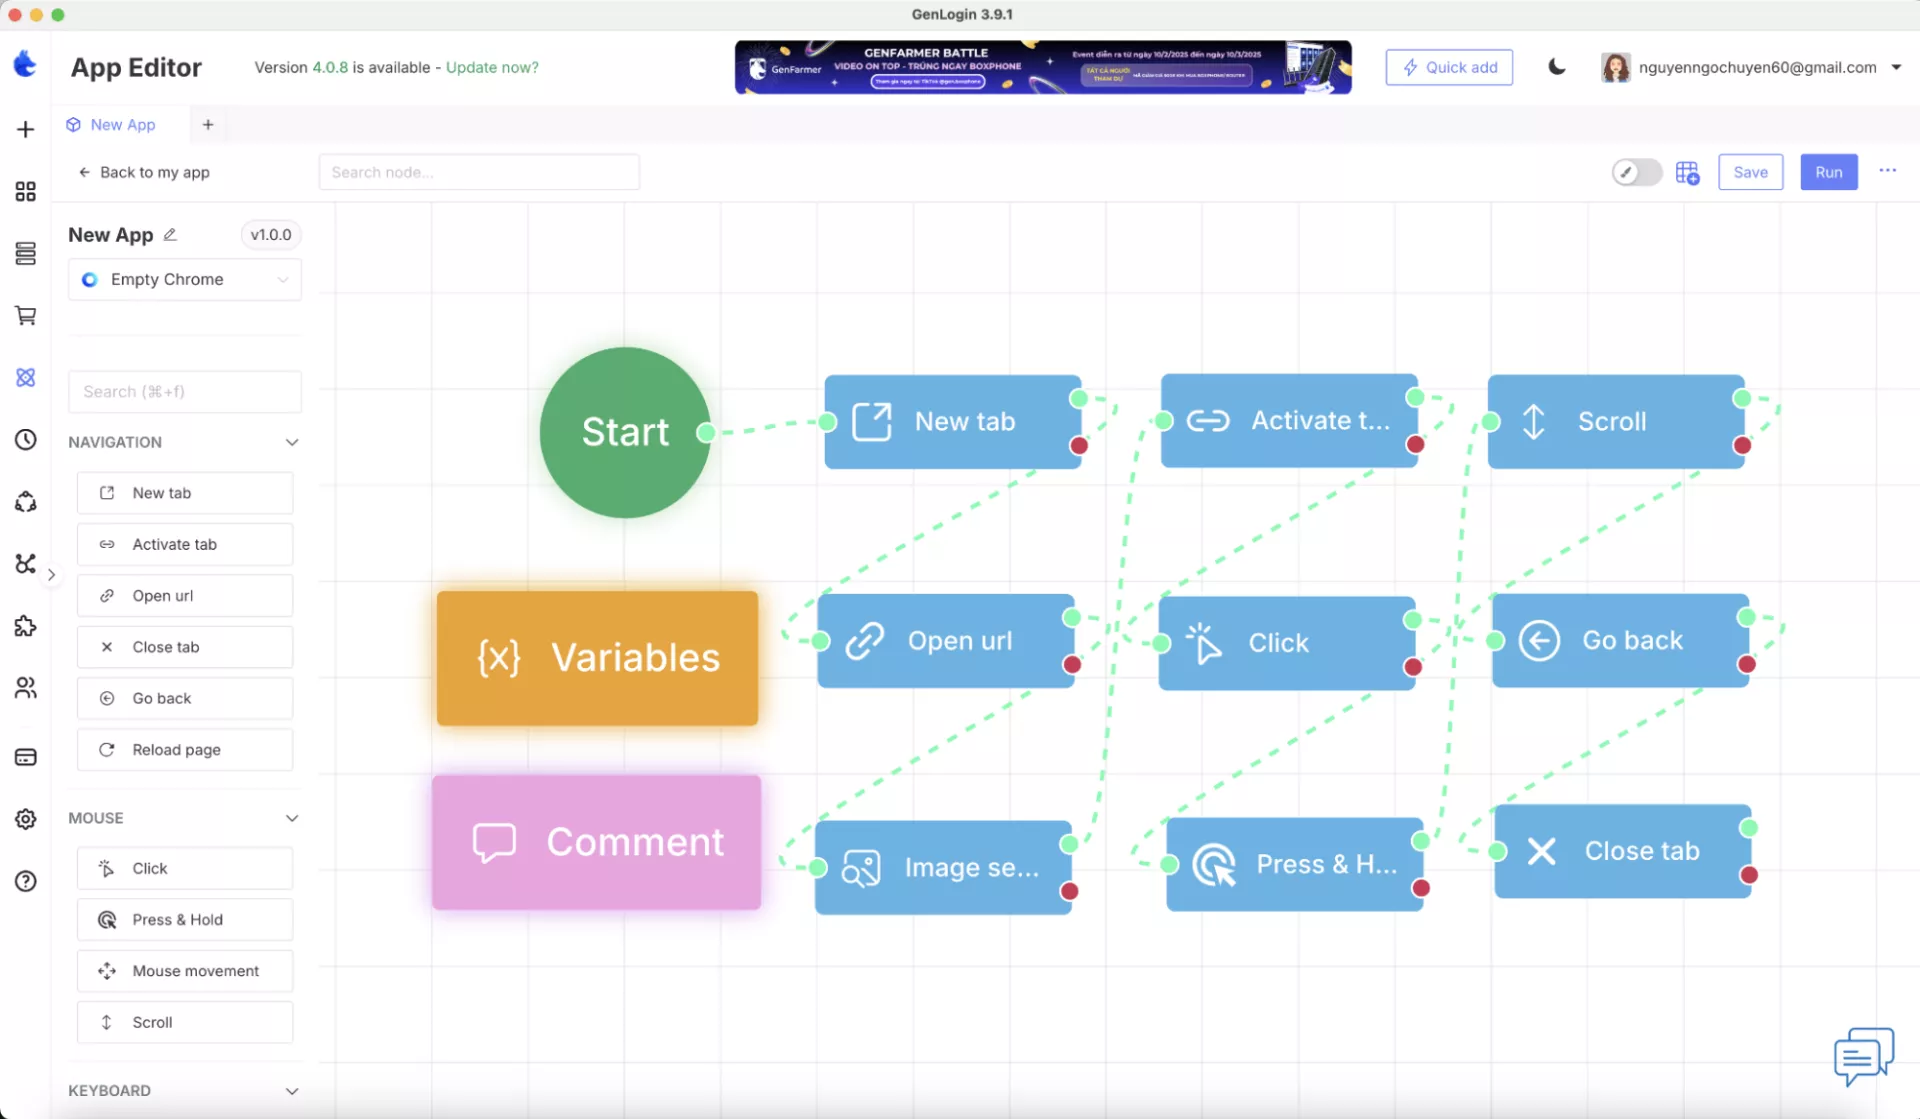Toggle the edit mode switch near Save
The width and height of the screenshot is (1920, 1120).
point(1636,173)
